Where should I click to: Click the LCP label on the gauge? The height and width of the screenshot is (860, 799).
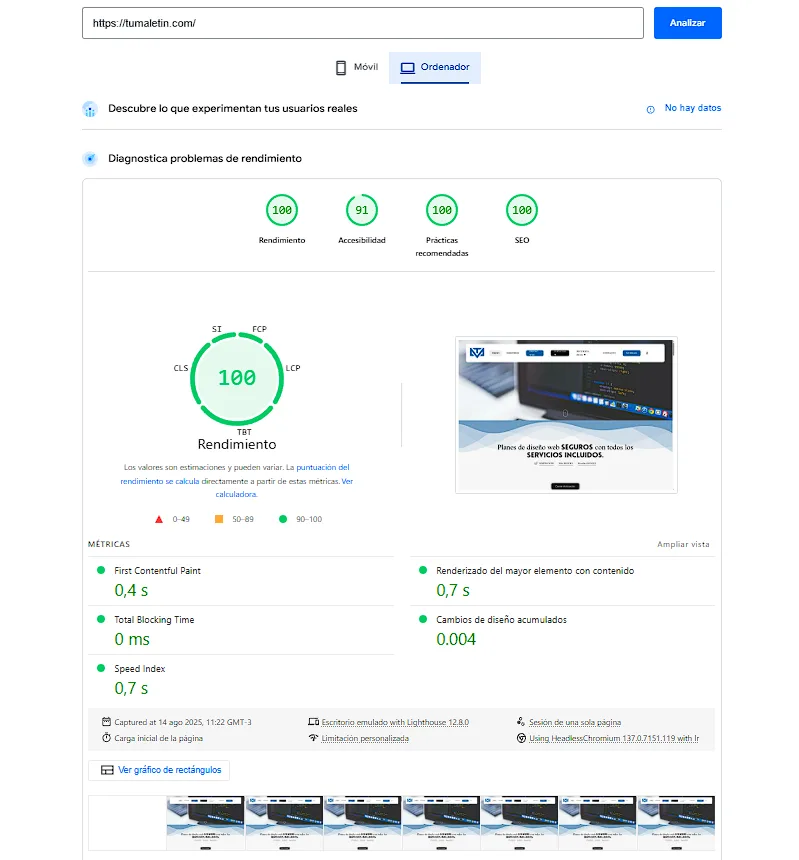(293, 368)
